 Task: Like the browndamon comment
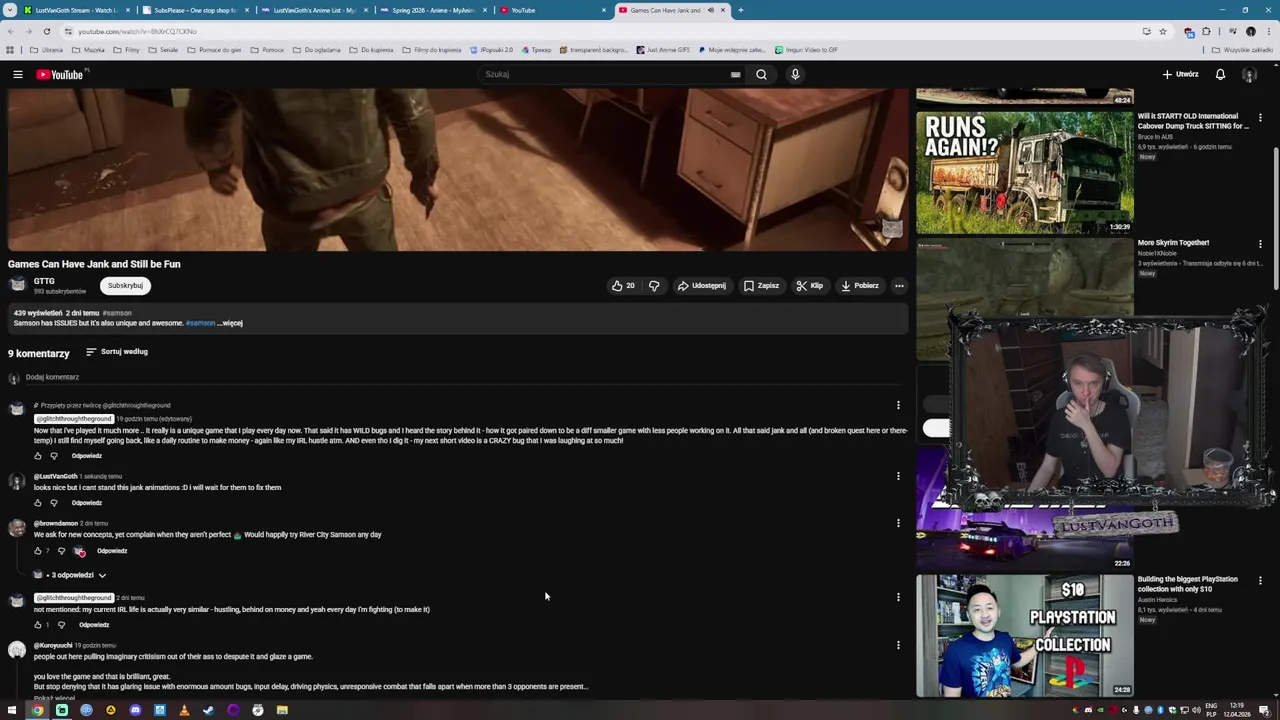click(x=38, y=551)
